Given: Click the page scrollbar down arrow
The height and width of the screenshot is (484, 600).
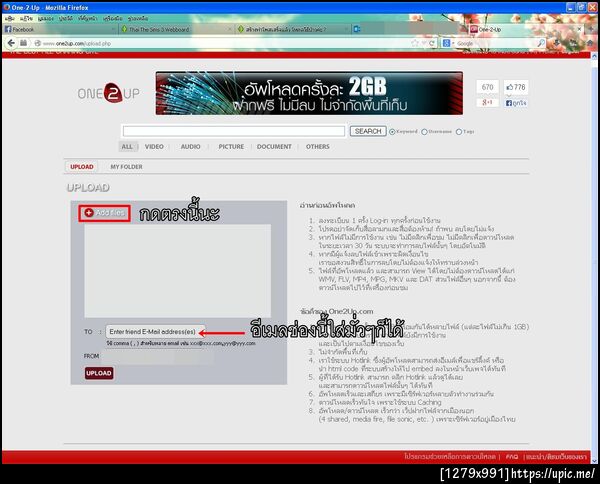Looking at the screenshot, I should tap(595, 461).
